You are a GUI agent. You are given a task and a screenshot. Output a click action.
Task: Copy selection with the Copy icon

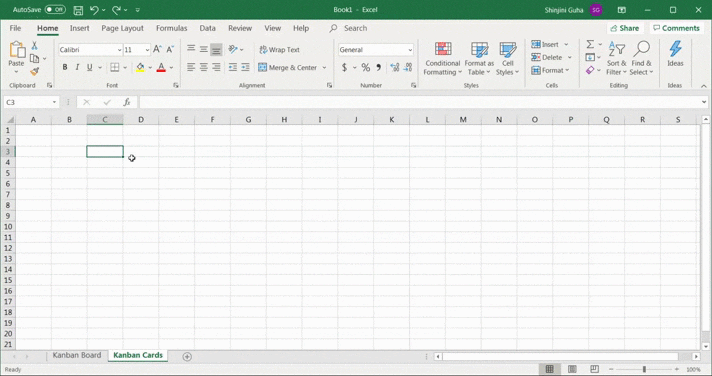click(x=35, y=59)
